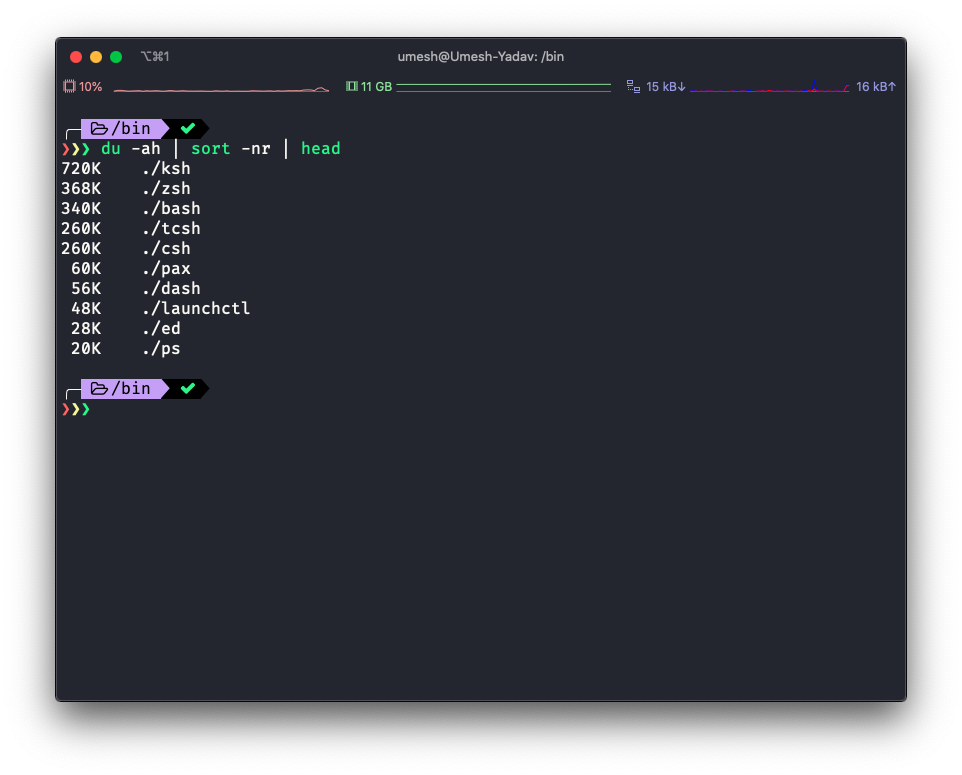Click the network activity graph
962x775 pixels.
768,88
